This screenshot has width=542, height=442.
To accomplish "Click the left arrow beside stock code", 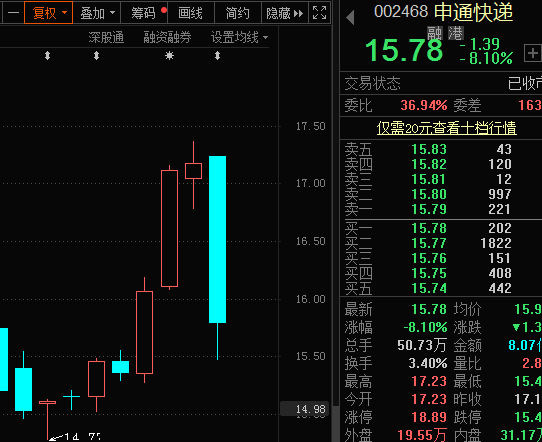I will 350,18.
